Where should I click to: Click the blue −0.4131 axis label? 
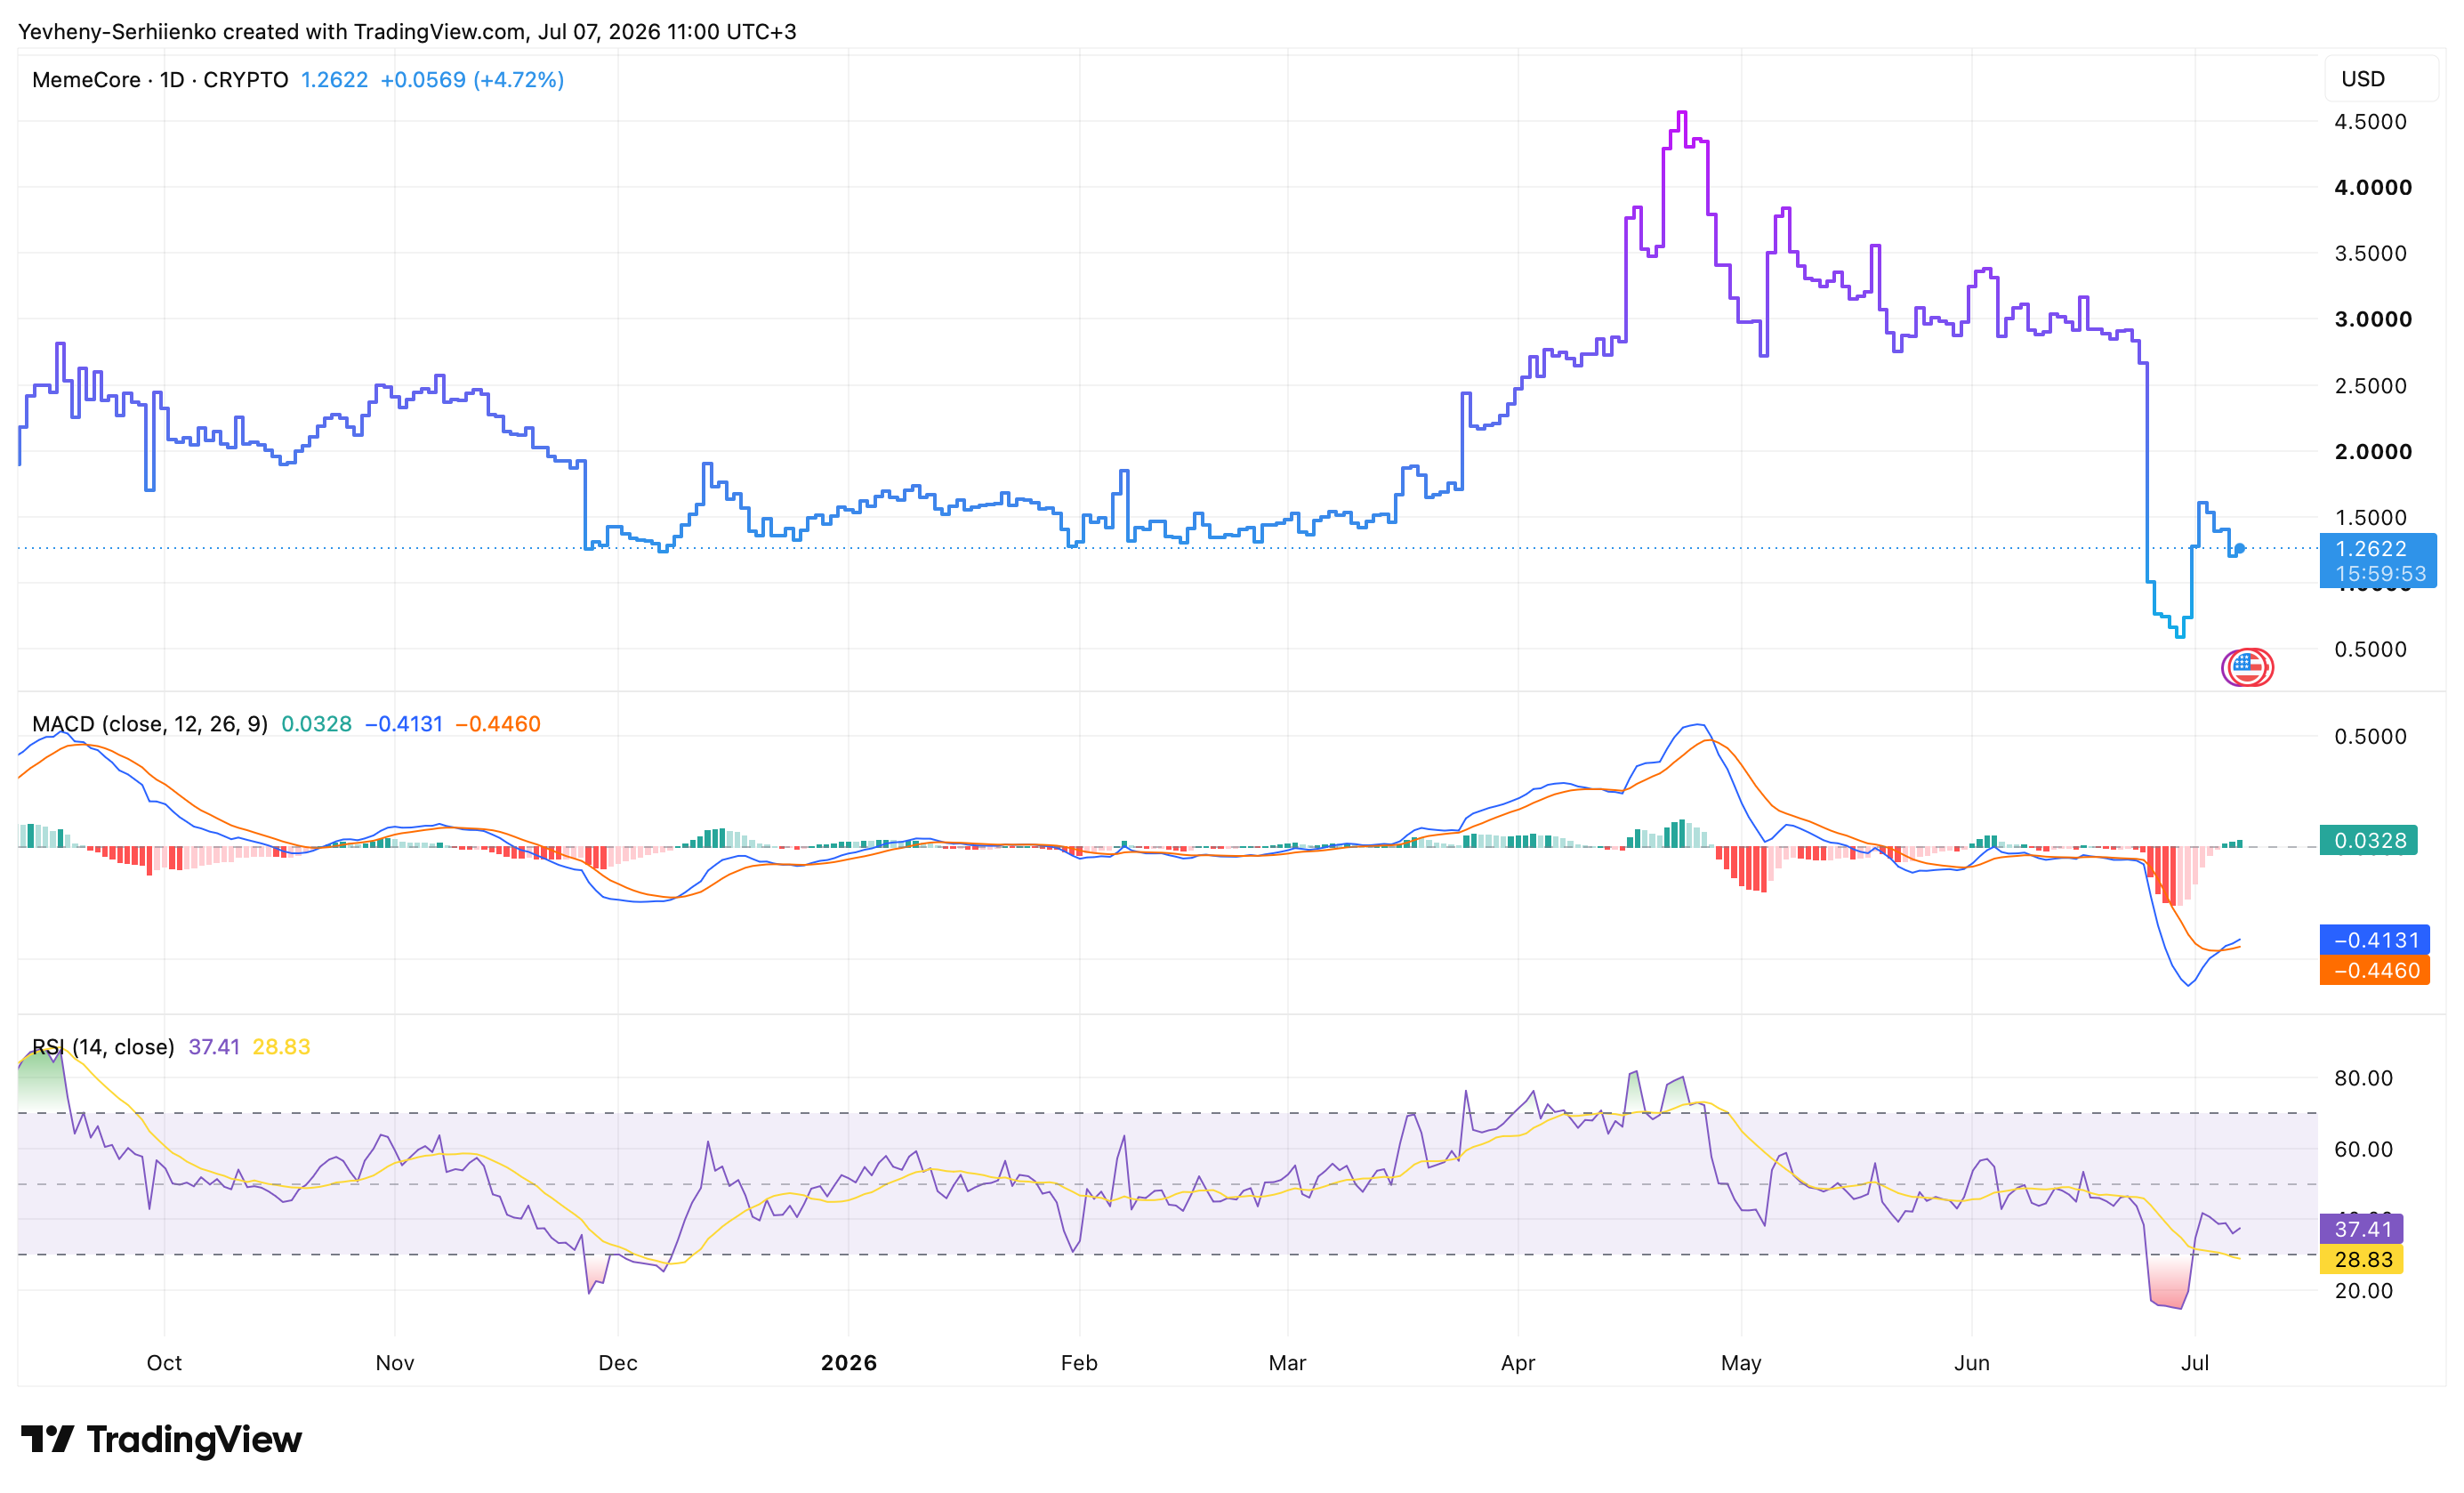tap(2374, 940)
